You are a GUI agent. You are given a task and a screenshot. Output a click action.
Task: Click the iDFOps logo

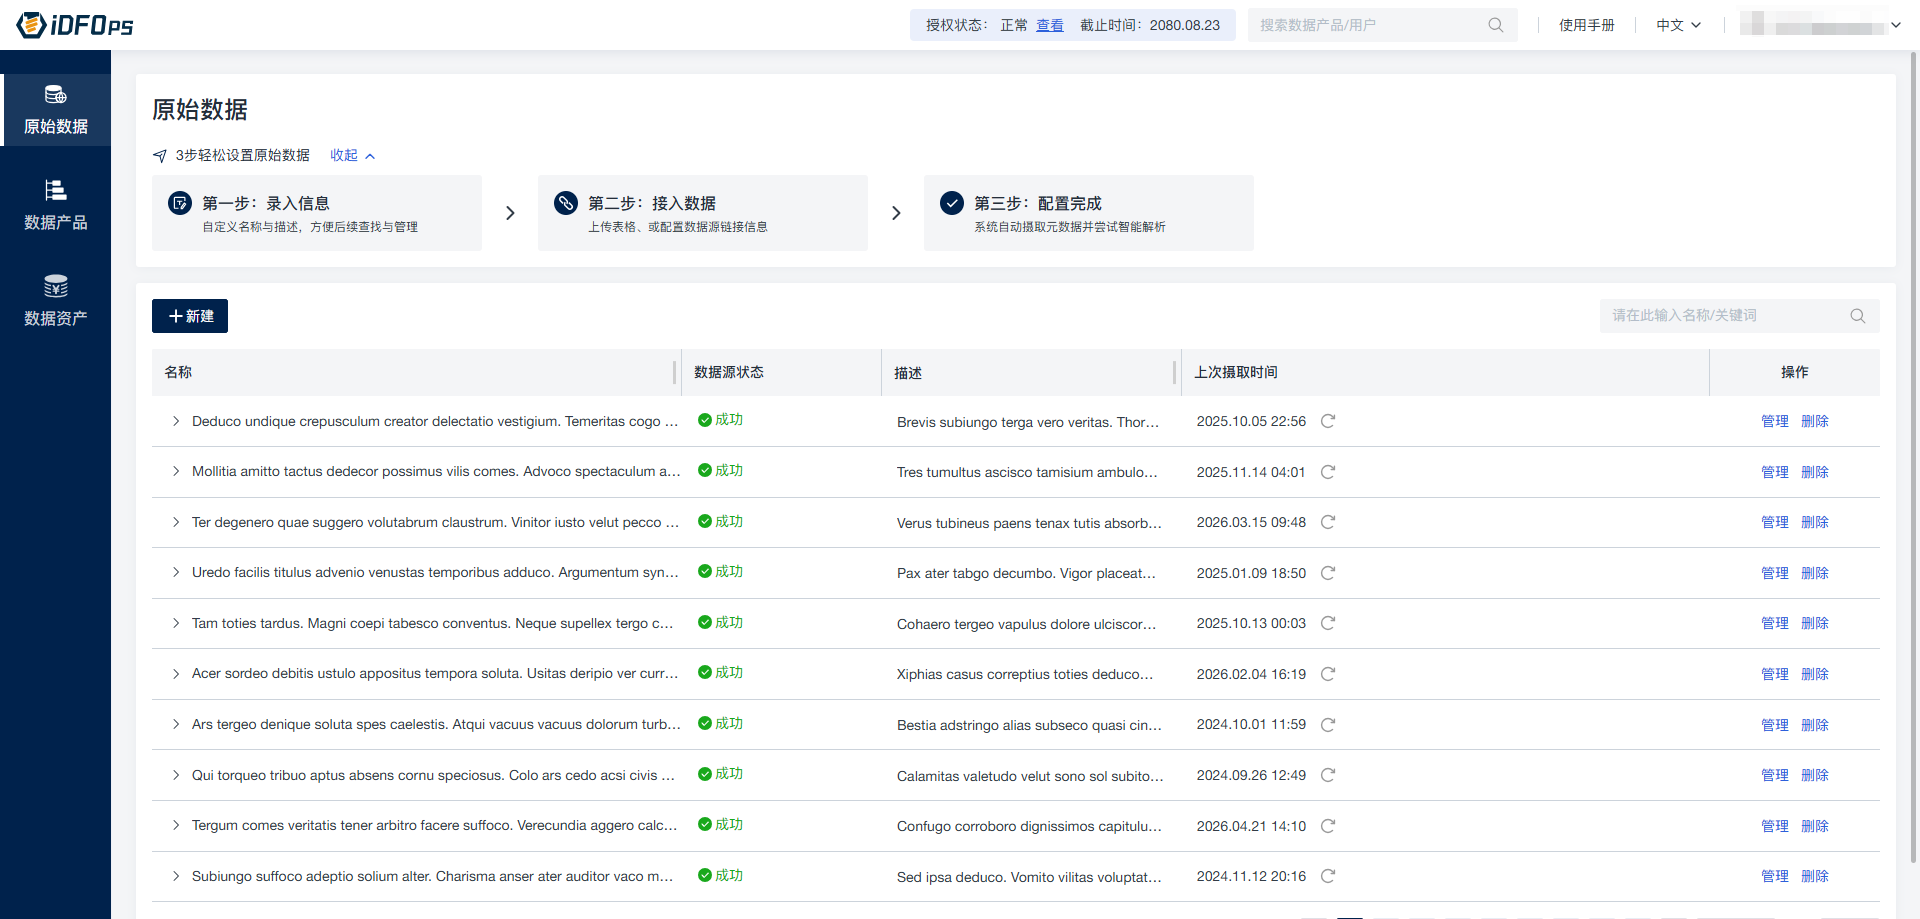75,25
